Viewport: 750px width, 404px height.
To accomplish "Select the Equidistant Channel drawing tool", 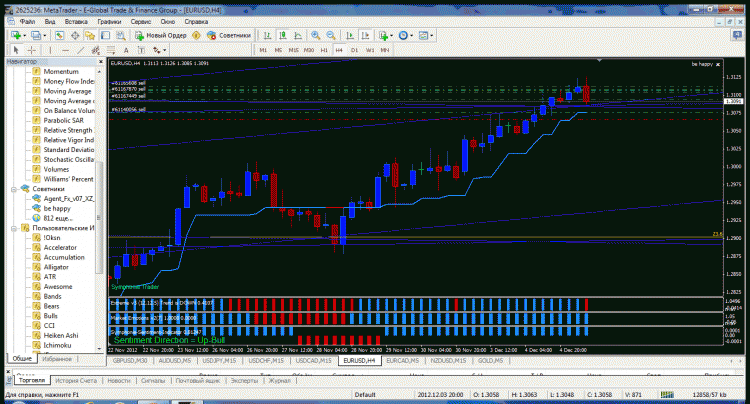I will pos(96,50).
